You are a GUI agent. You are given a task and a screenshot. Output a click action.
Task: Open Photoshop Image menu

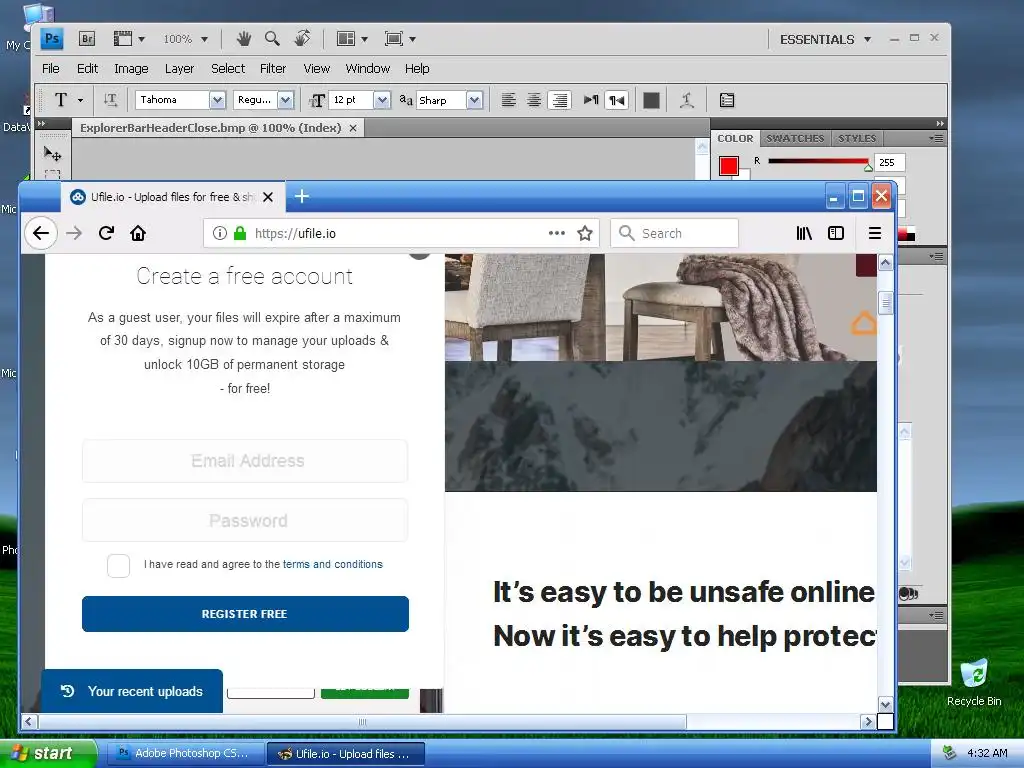131,69
